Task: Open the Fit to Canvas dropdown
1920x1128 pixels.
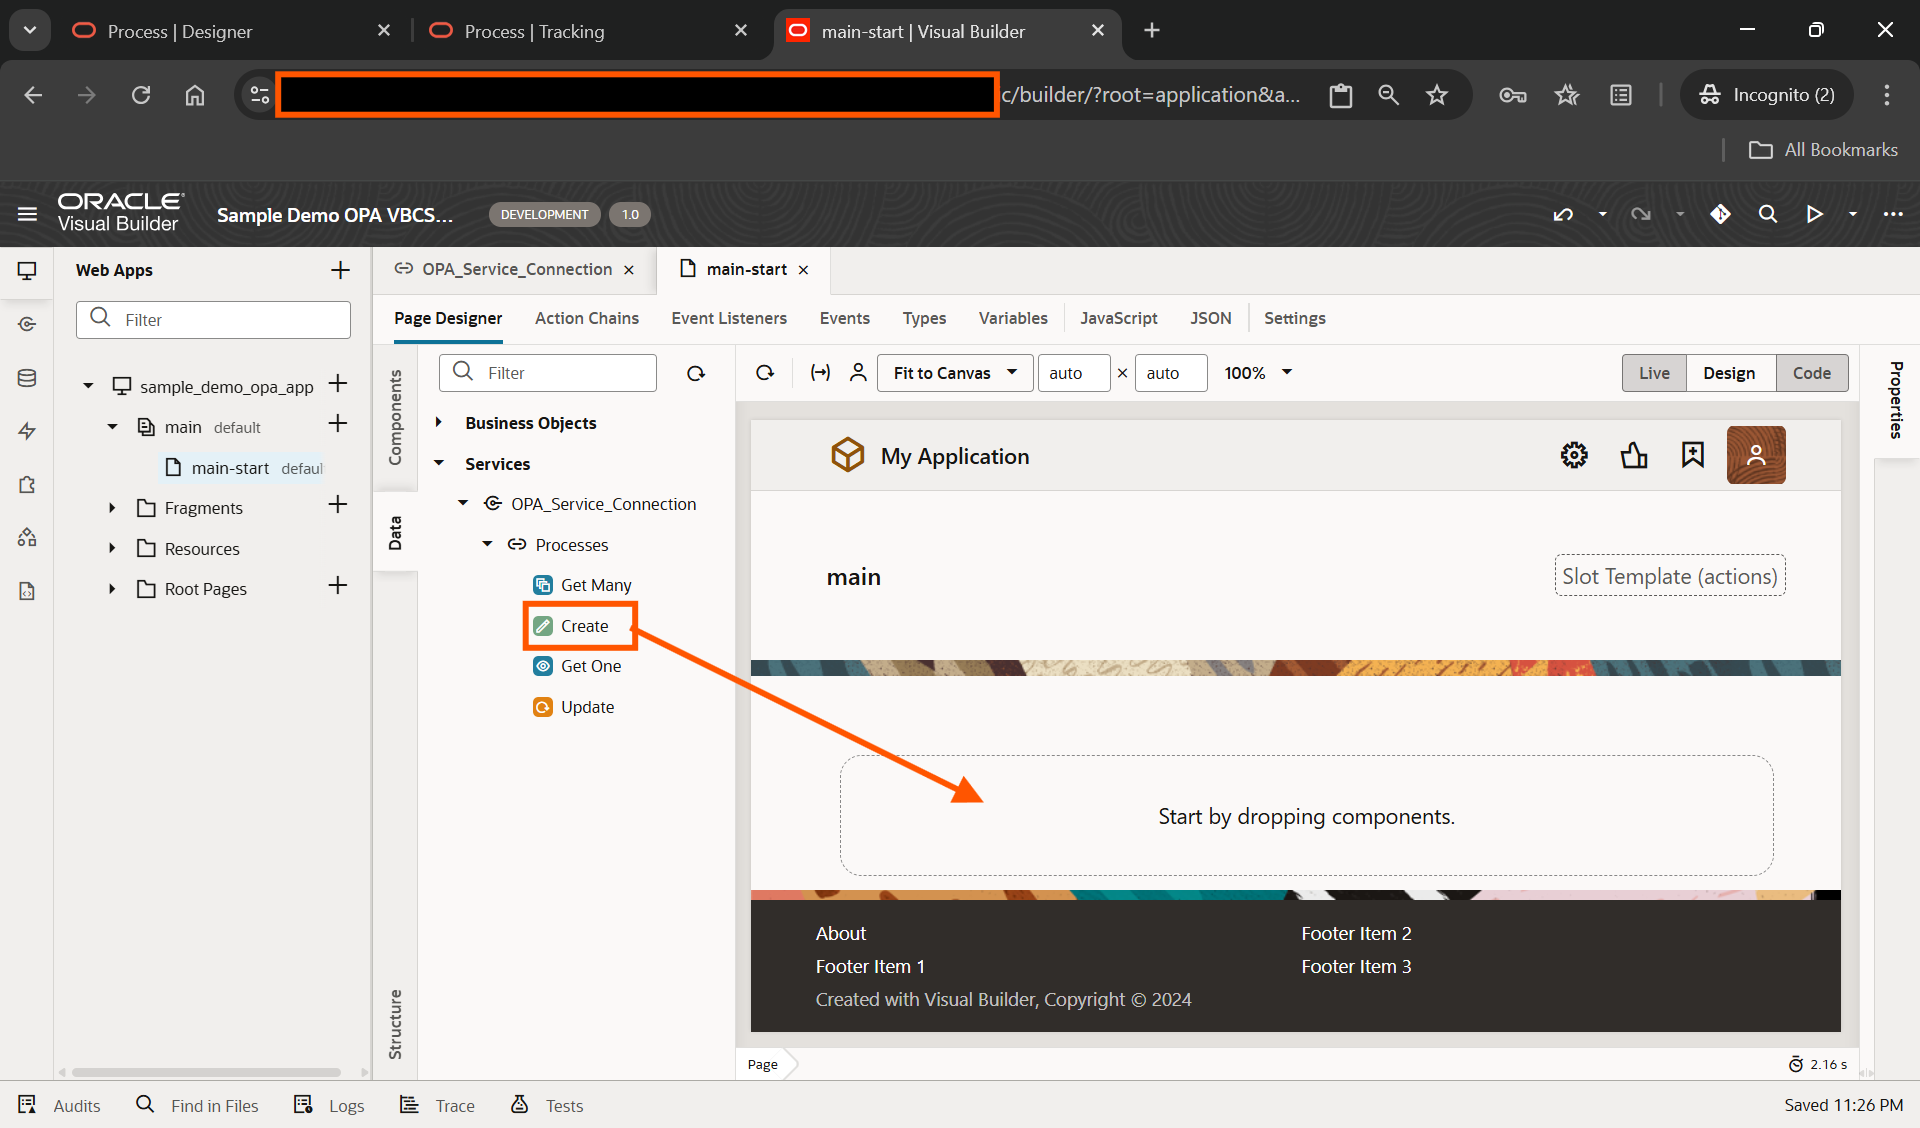Action: (953, 372)
